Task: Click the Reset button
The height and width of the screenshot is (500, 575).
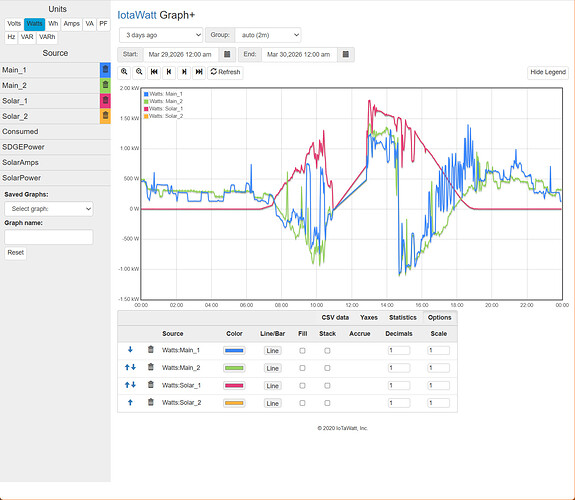Action: tap(15, 252)
